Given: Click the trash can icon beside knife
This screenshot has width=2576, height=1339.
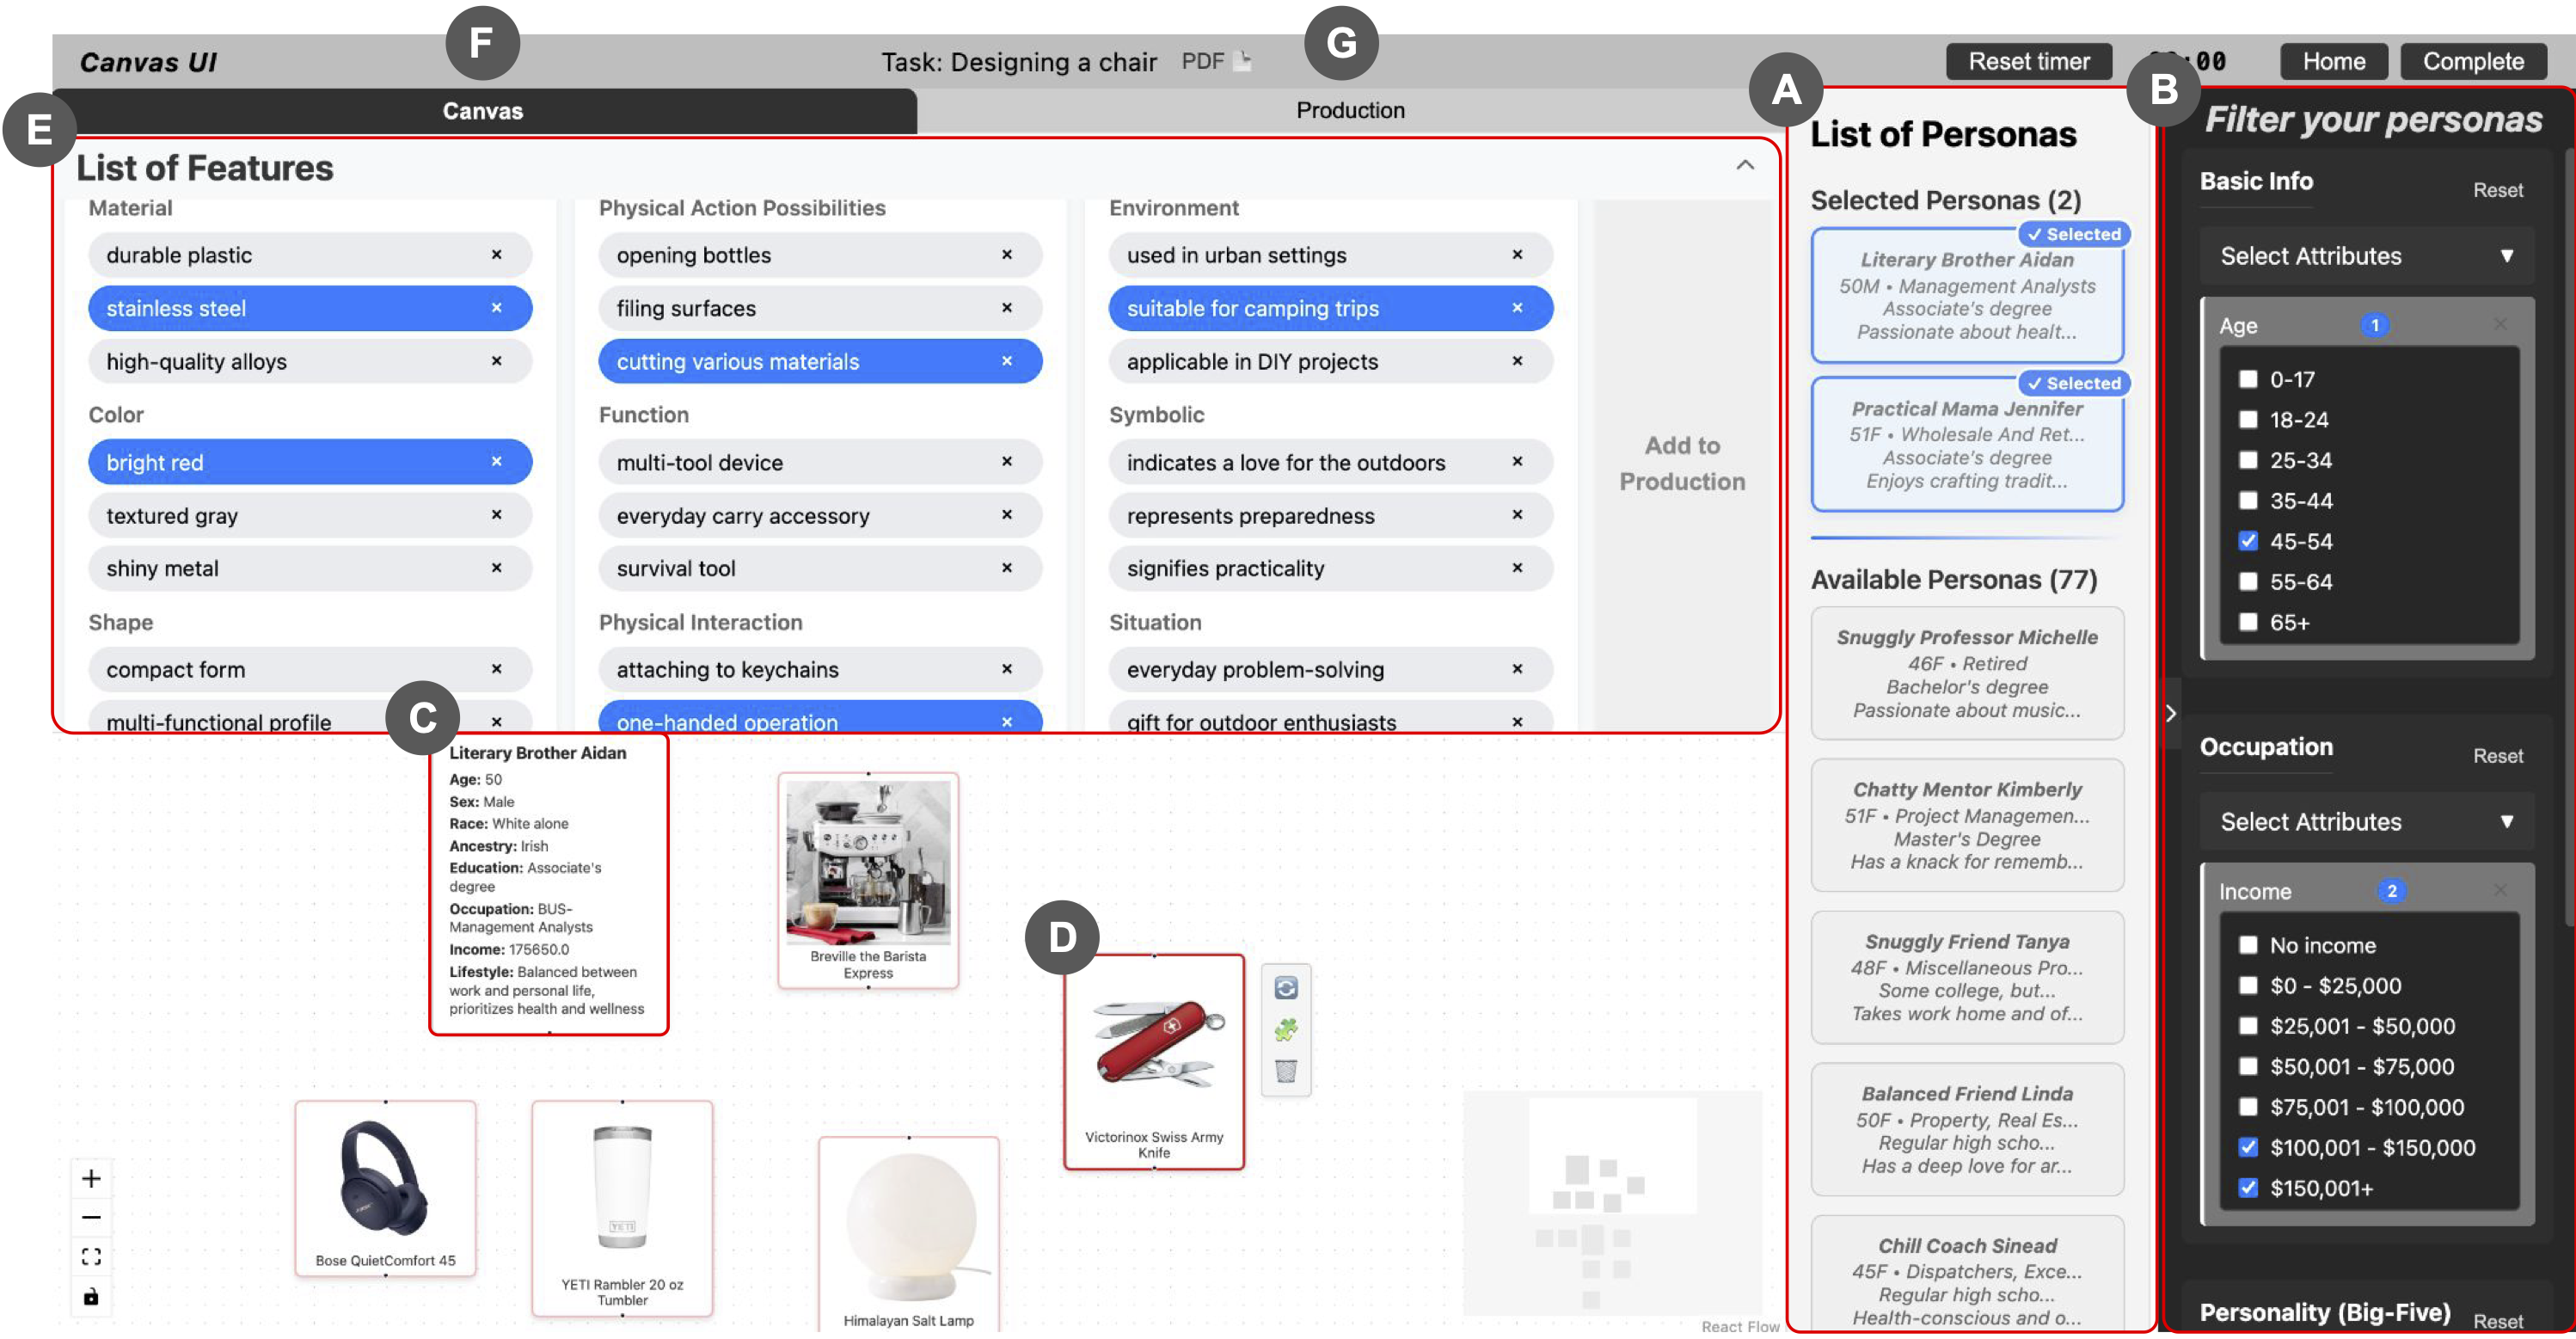Looking at the screenshot, I should (x=1285, y=1071).
